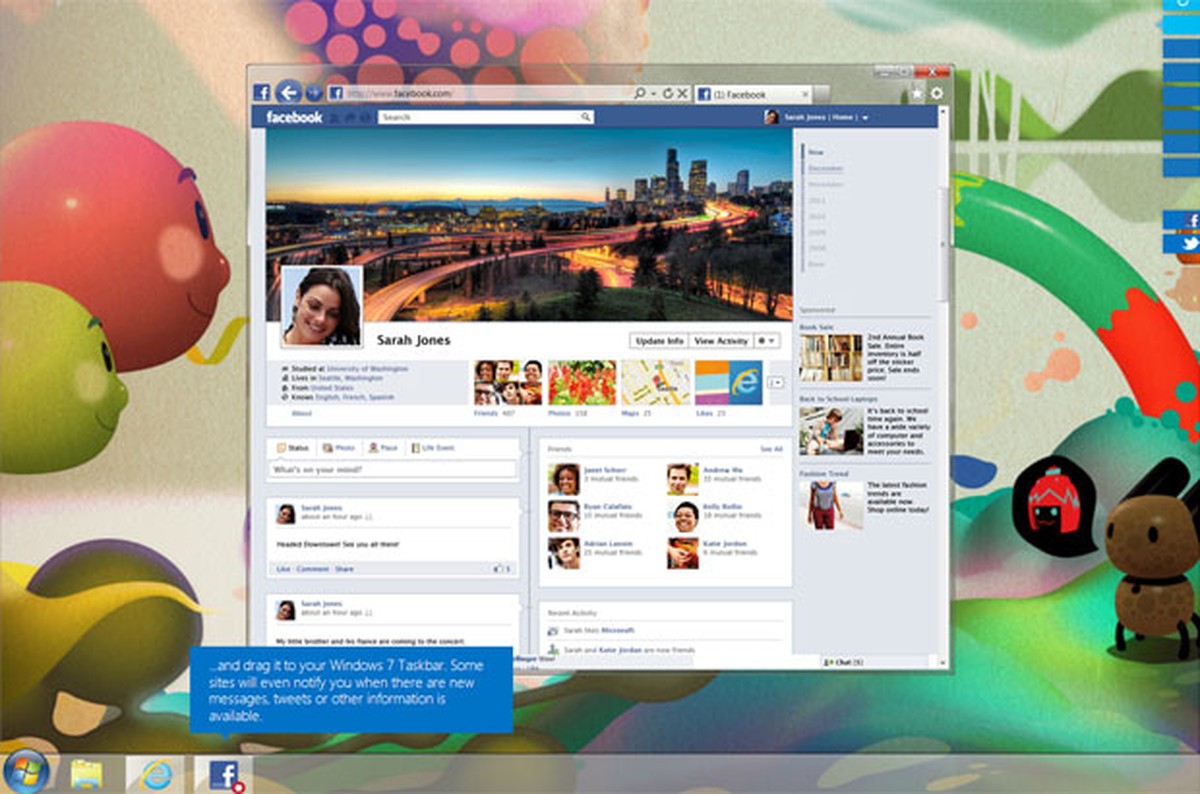Image resolution: width=1200 pixels, height=794 pixels.
Task: Click the Twitter icon on the desktop edge
Action: point(1190,243)
